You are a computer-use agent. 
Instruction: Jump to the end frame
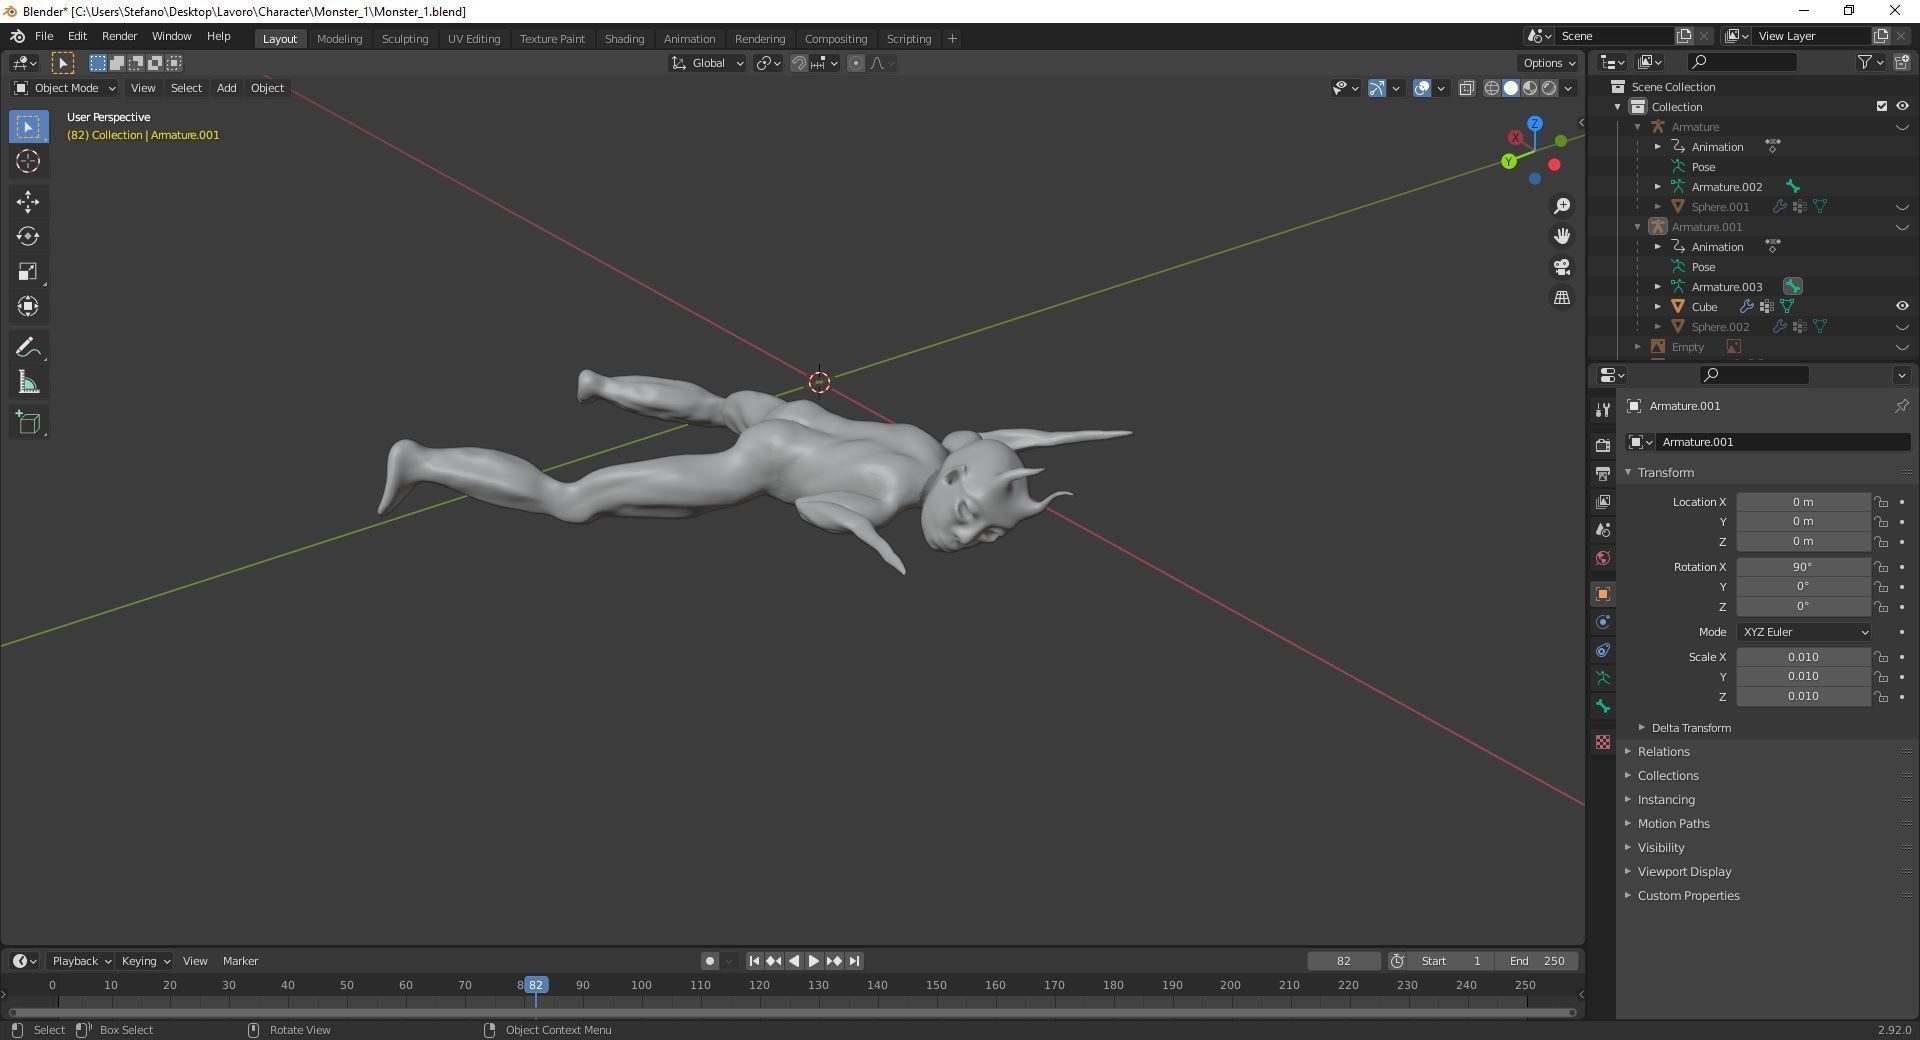click(x=854, y=961)
